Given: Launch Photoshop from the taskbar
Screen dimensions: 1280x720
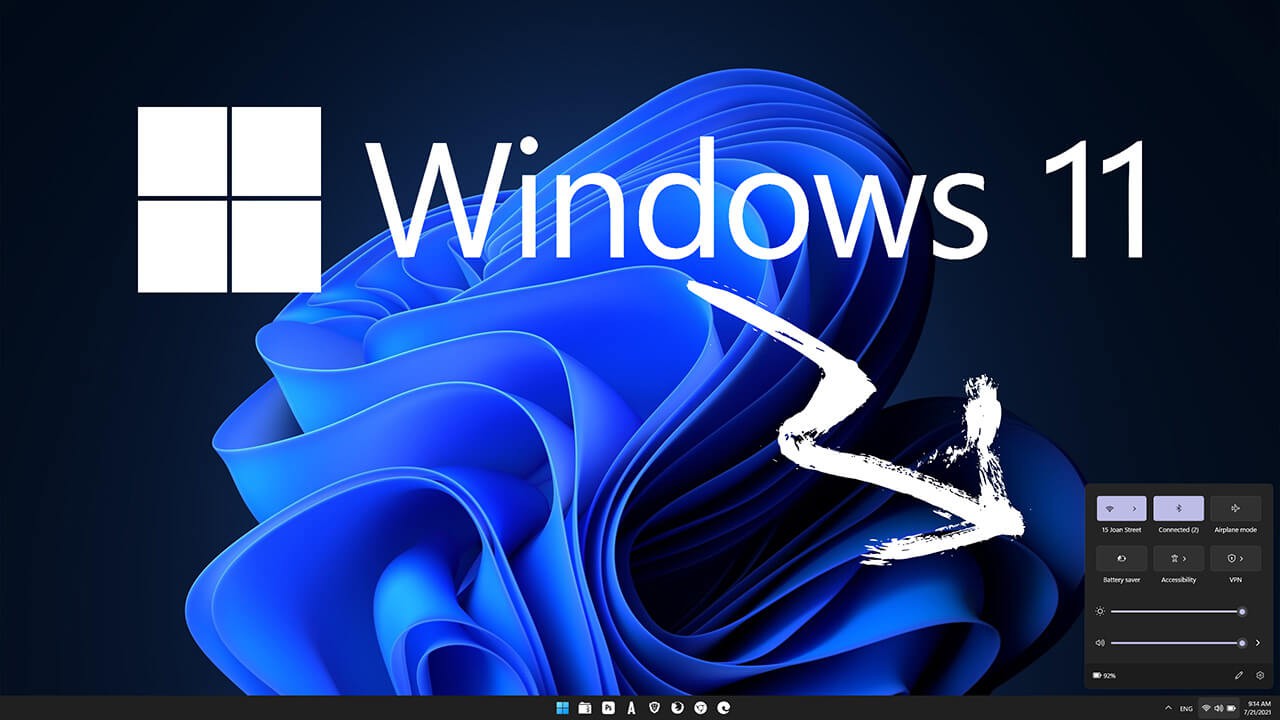Looking at the screenshot, I should (608, 708).
